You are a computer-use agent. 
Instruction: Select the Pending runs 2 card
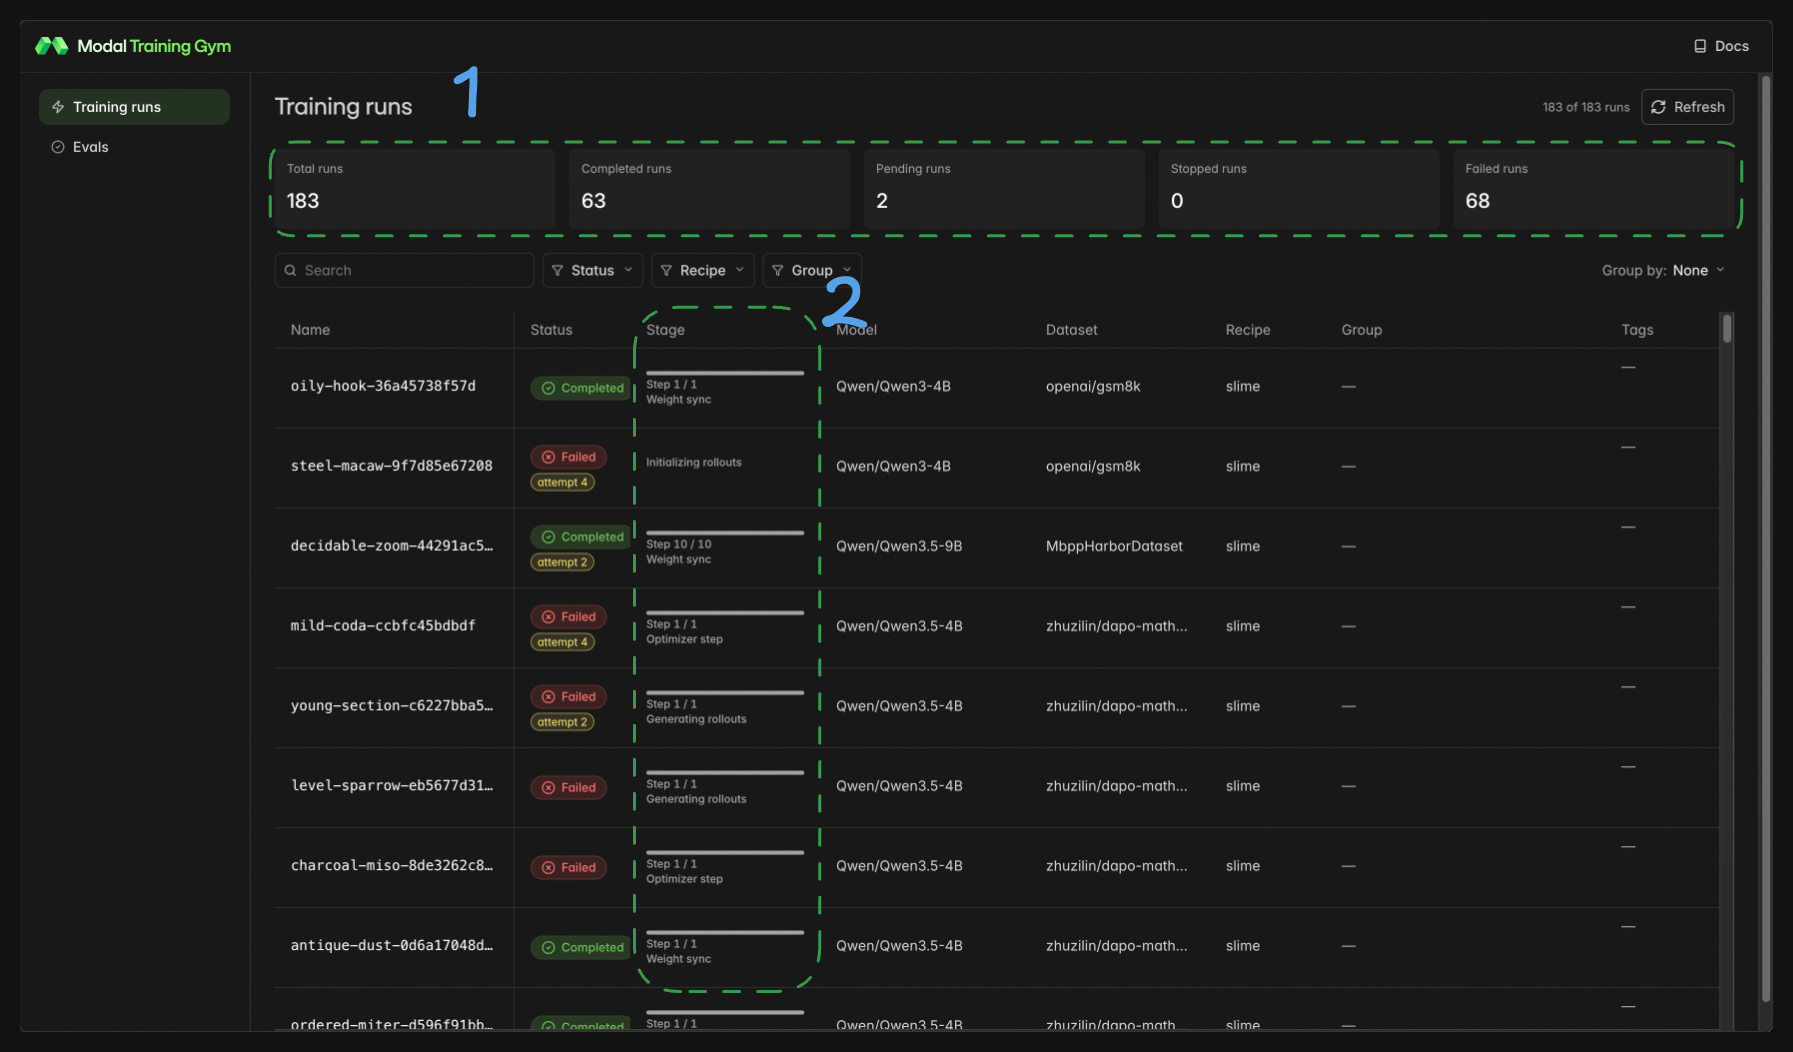[x=1004, y=188]
